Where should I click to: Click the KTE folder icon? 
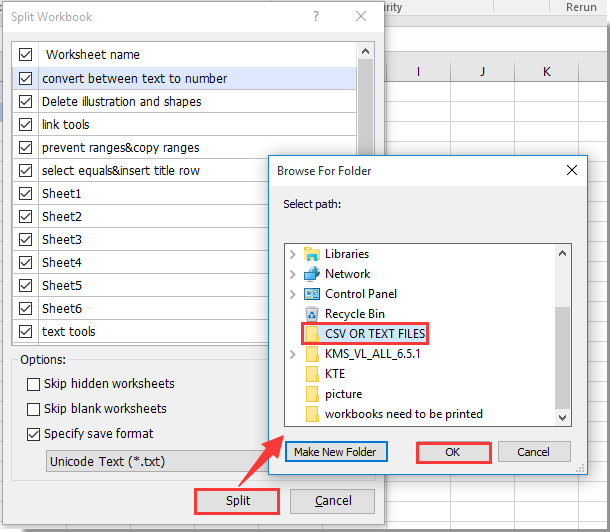312,374
